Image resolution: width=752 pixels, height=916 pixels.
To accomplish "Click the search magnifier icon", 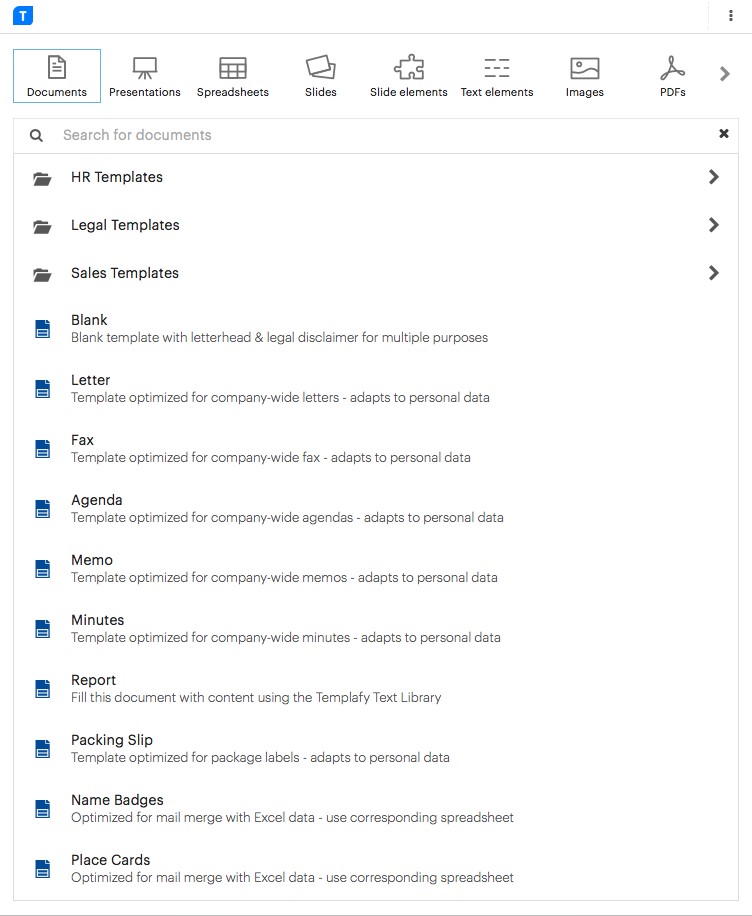I will pyautogui.click(x=36, y=136).
